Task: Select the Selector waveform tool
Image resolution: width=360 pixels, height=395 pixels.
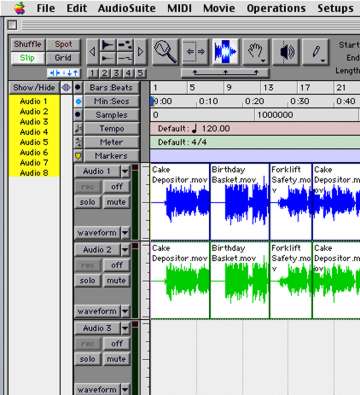Action: (226, 52)
